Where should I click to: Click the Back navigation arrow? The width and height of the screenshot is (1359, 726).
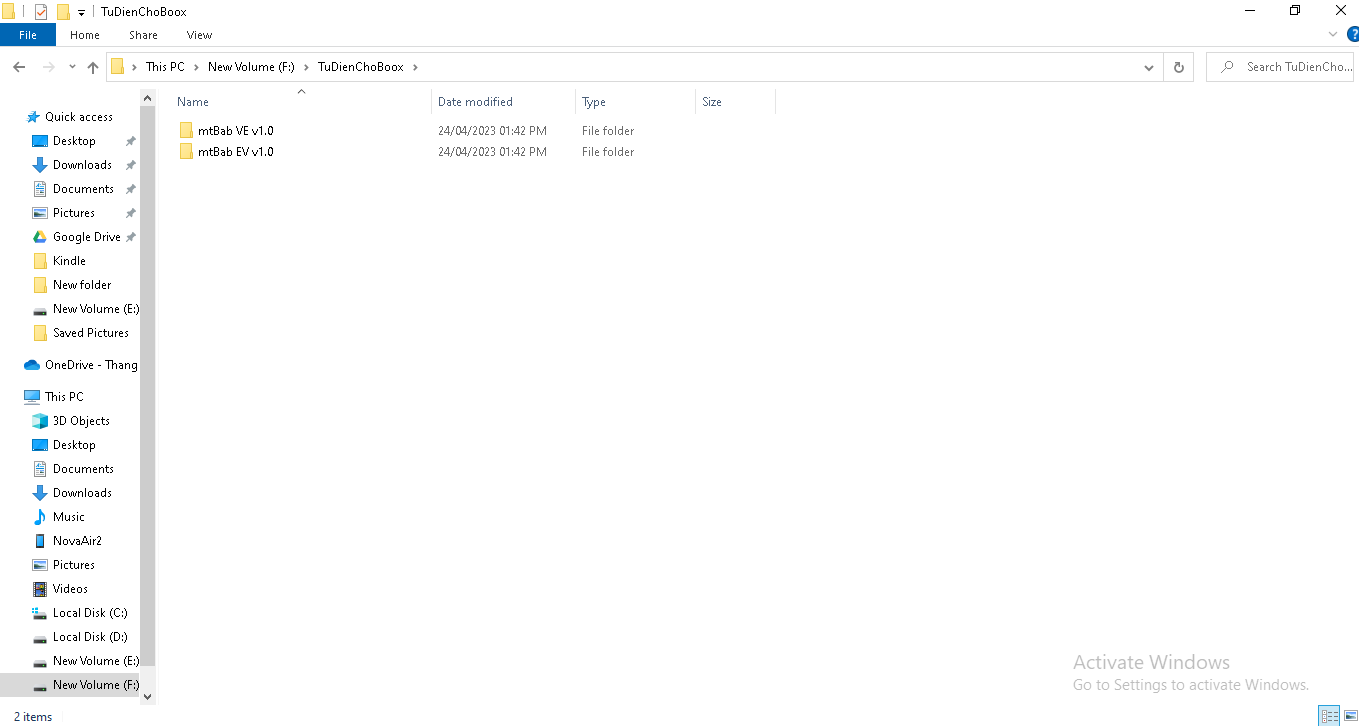19,67
